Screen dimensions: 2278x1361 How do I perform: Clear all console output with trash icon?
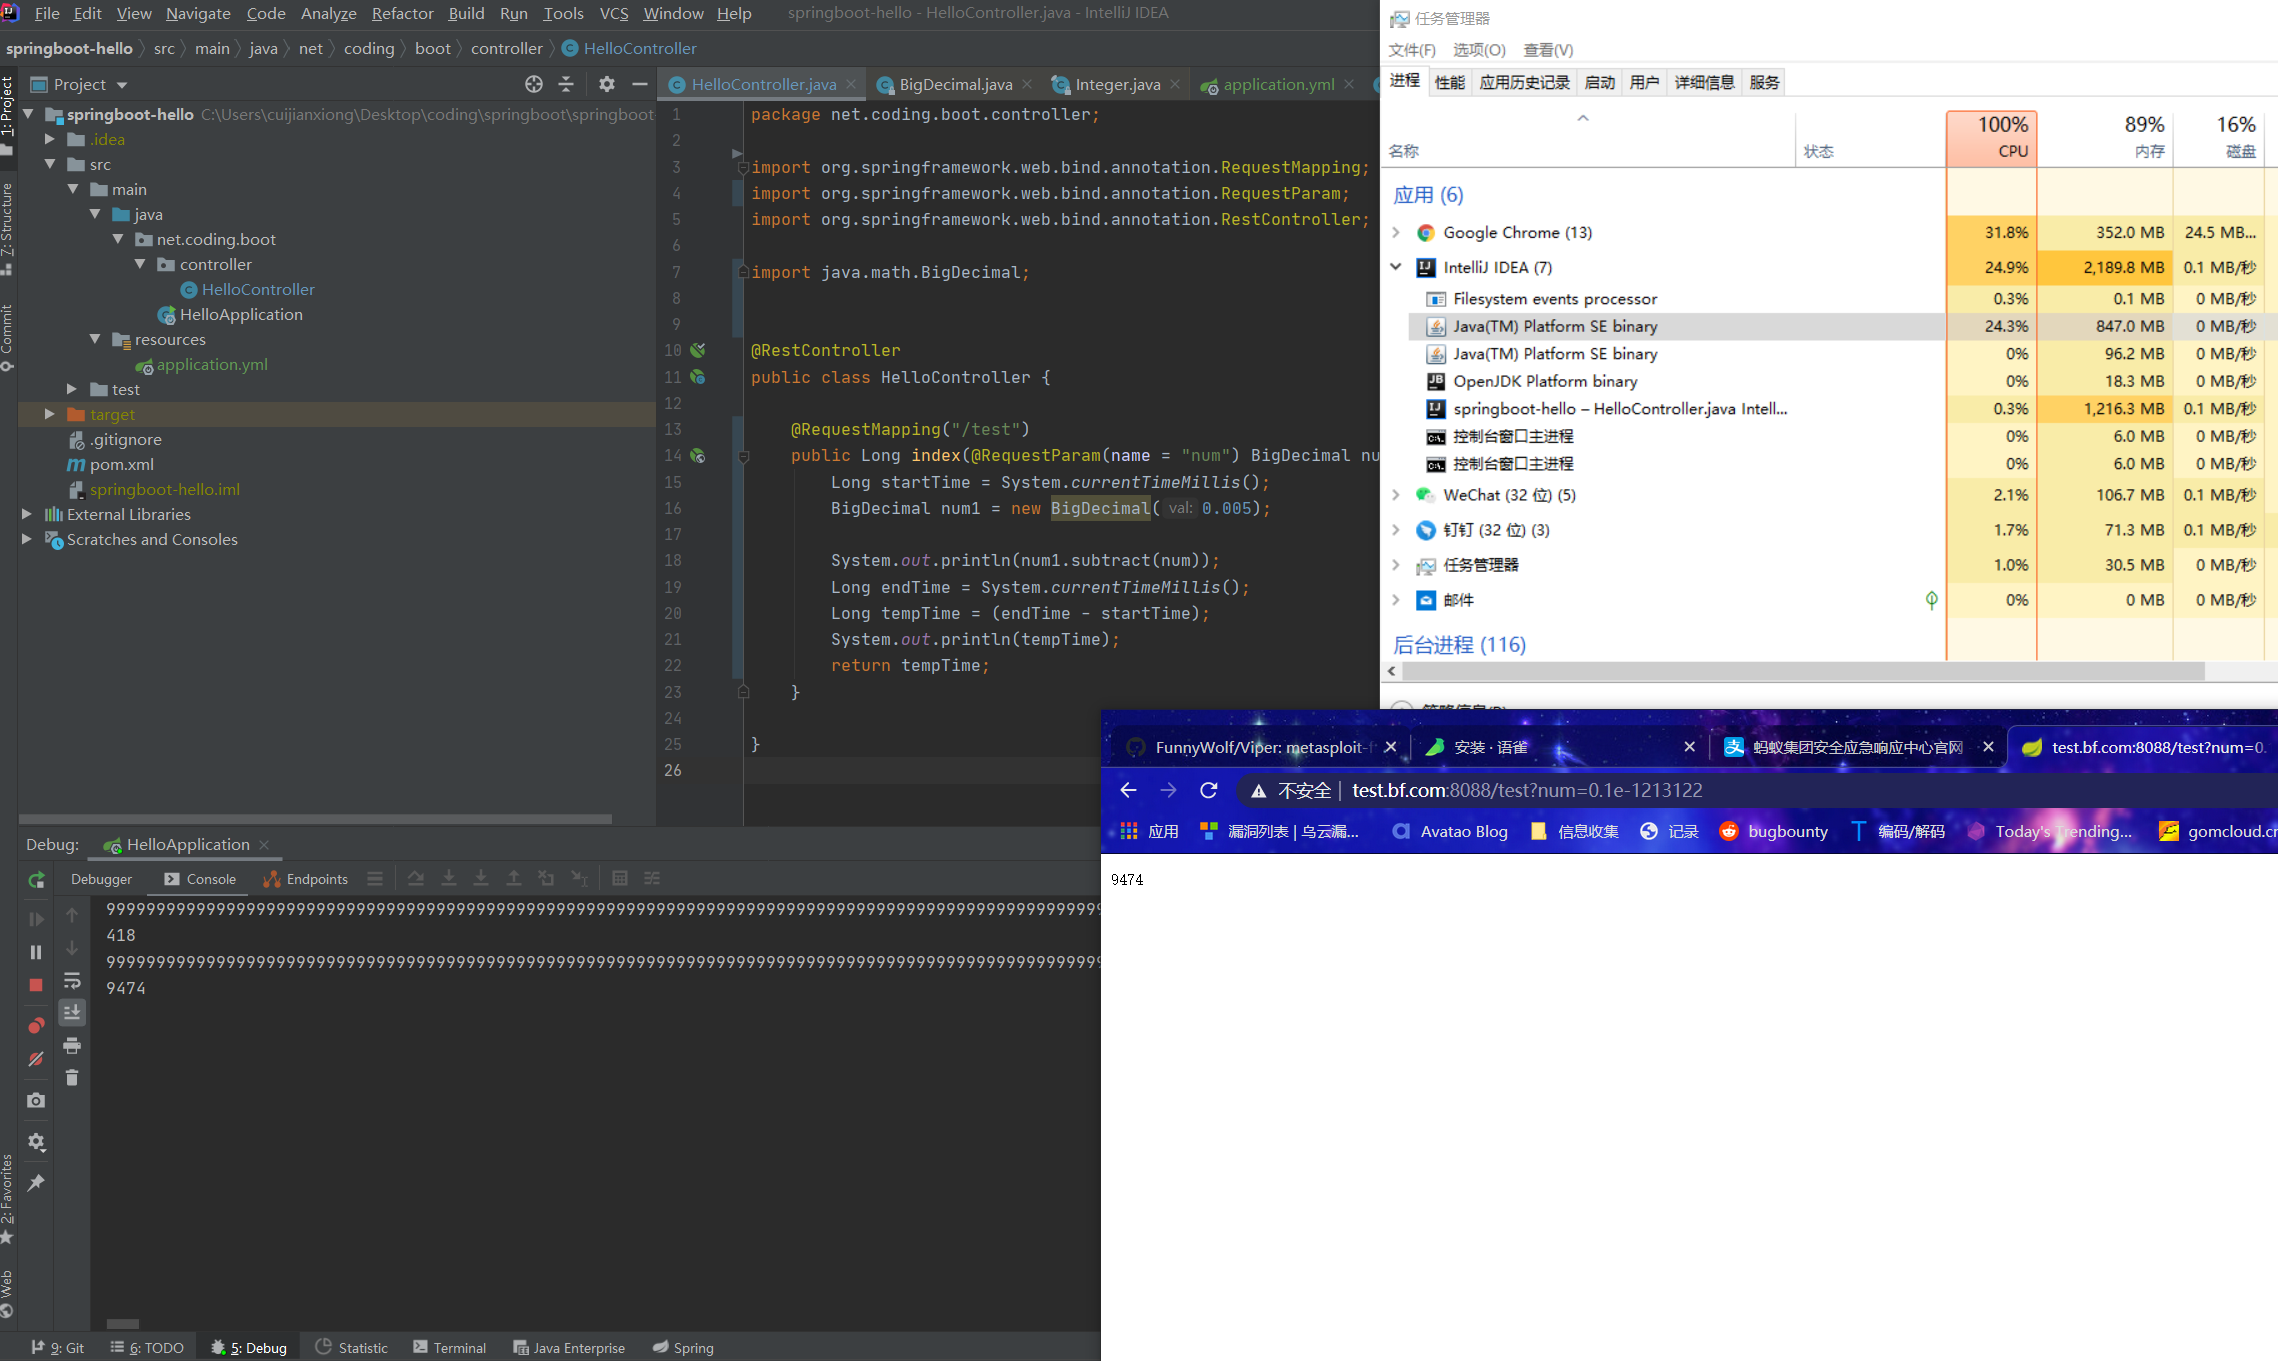pos(72,1077)
